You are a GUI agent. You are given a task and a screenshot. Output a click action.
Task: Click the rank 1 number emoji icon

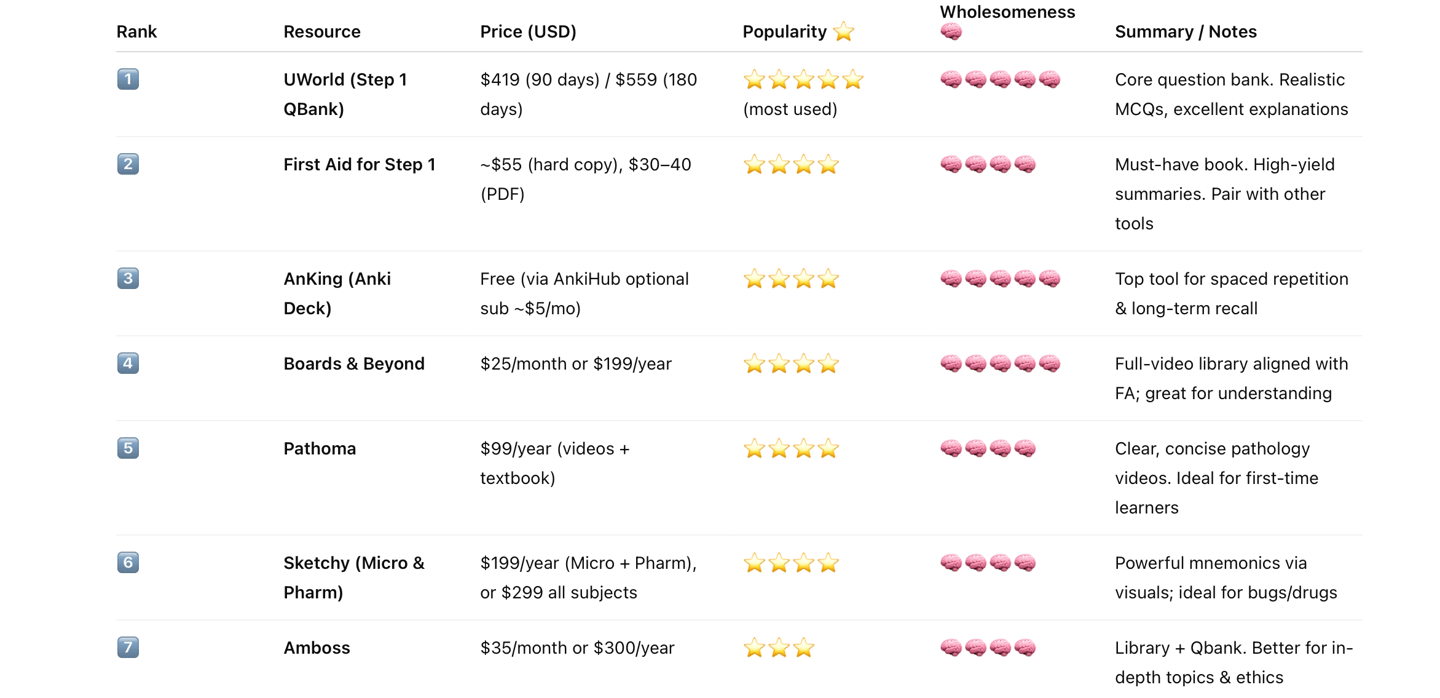tap(128, 79)
